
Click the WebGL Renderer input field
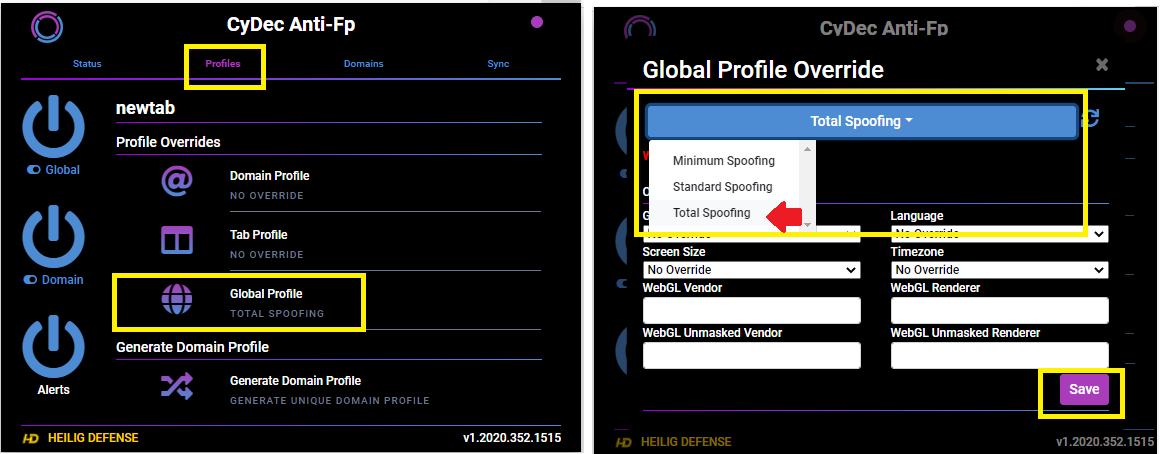[x=1000, y=310]
